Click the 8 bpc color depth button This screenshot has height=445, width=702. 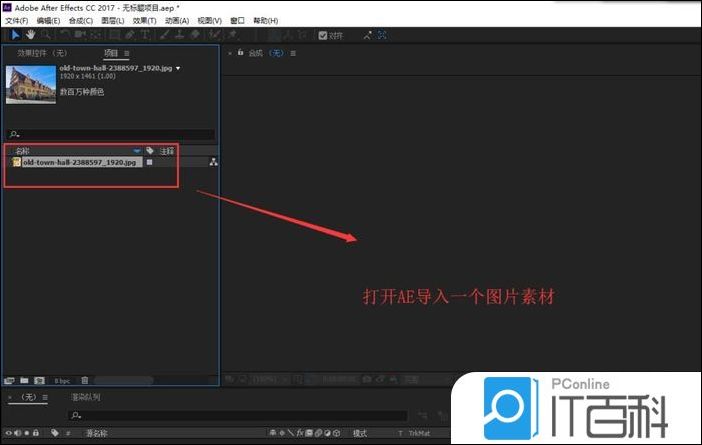pyautogui.click(x=62, y=381)
